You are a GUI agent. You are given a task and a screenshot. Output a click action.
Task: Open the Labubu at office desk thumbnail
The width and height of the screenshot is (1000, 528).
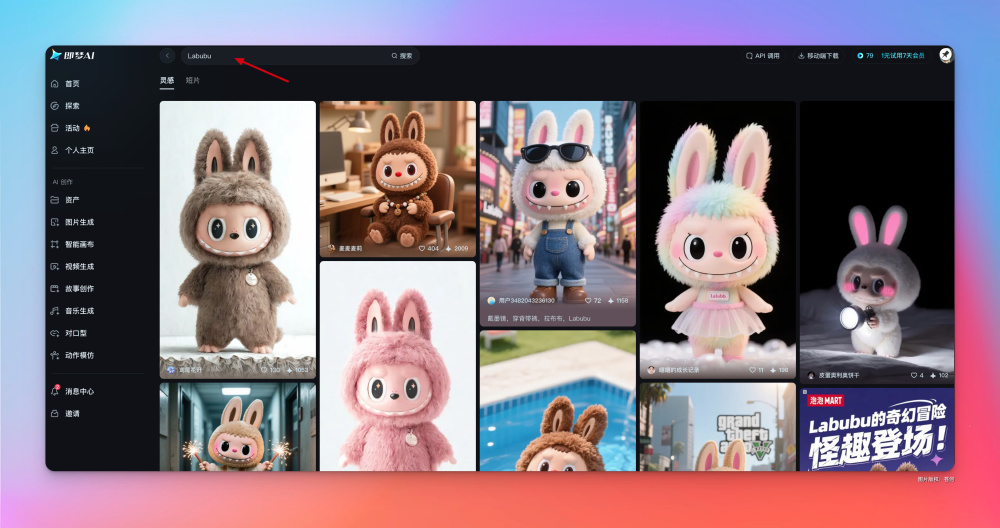(398, 179)
